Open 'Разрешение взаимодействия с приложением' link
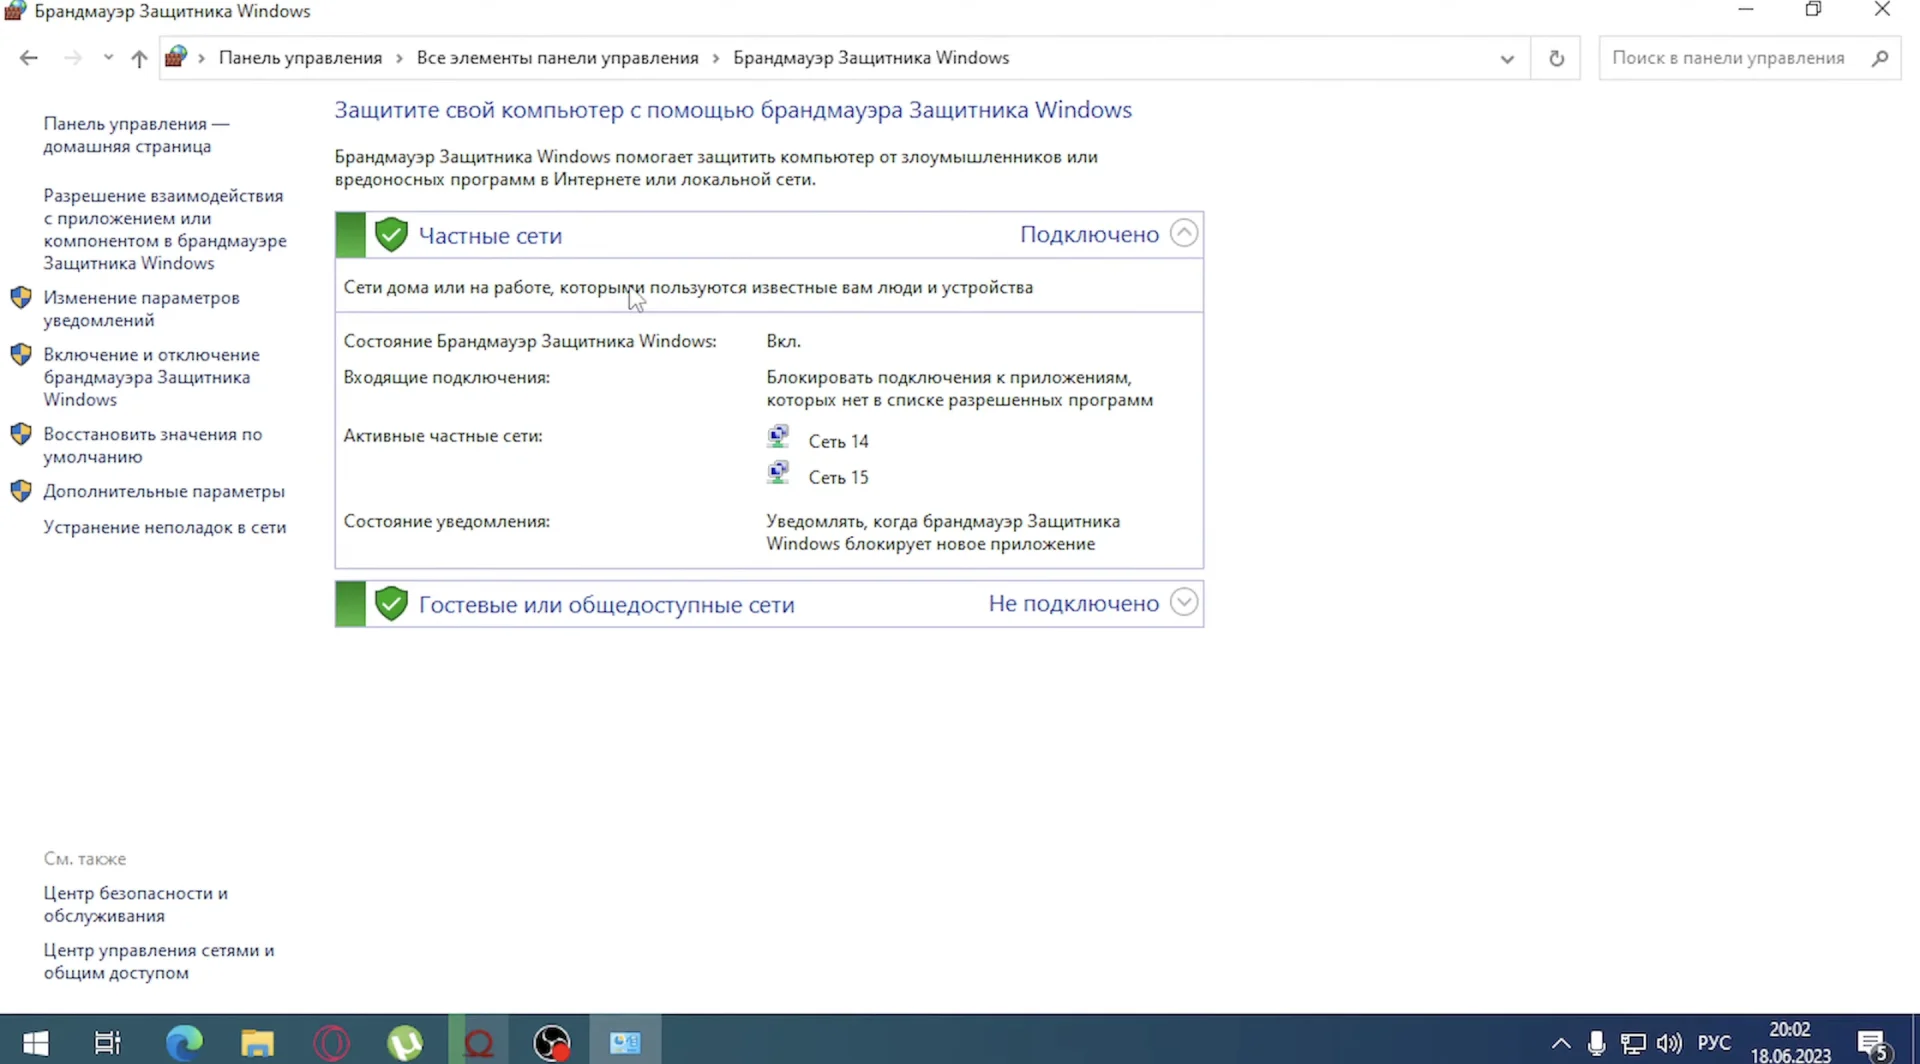 pyautogui.click(x=165, y=229)
